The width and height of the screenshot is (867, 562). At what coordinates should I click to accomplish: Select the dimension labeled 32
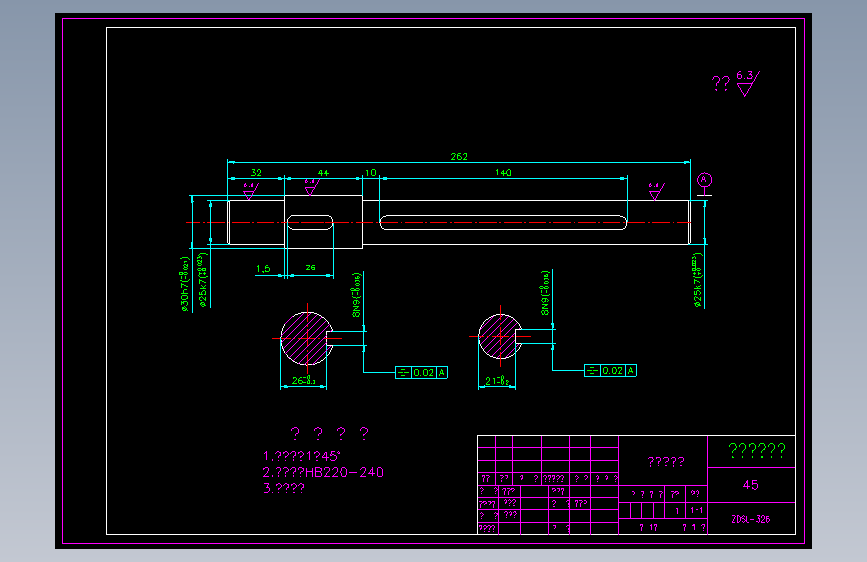[x=256, y=173]
